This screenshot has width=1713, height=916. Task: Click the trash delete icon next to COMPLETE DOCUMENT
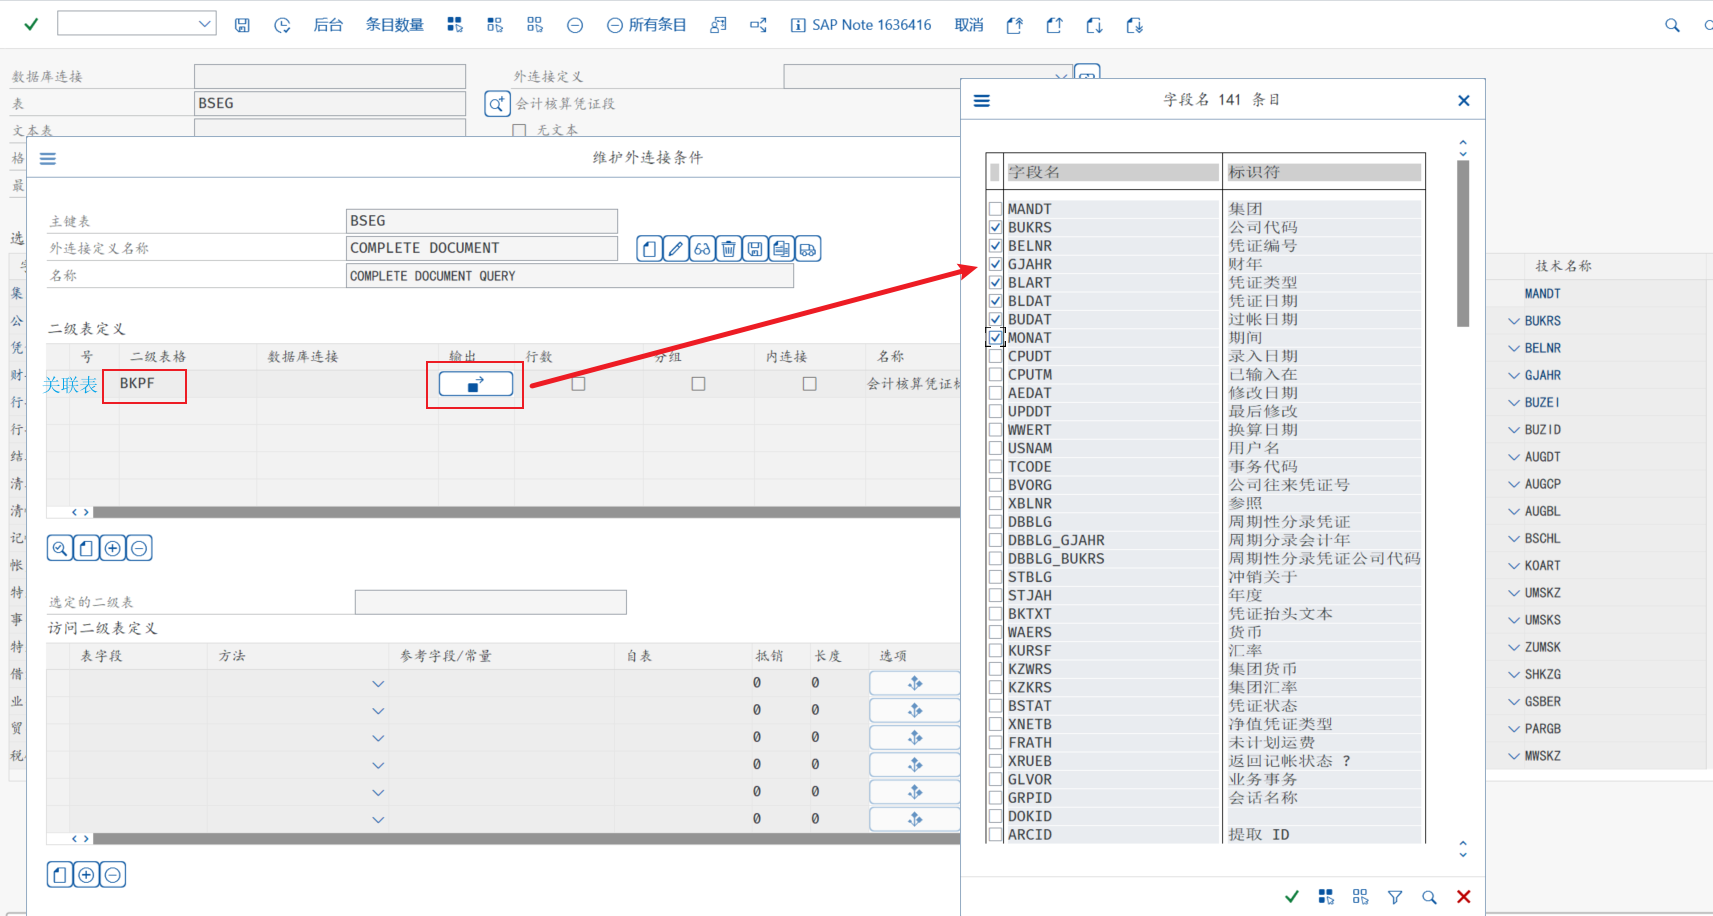tap(729, 249)
